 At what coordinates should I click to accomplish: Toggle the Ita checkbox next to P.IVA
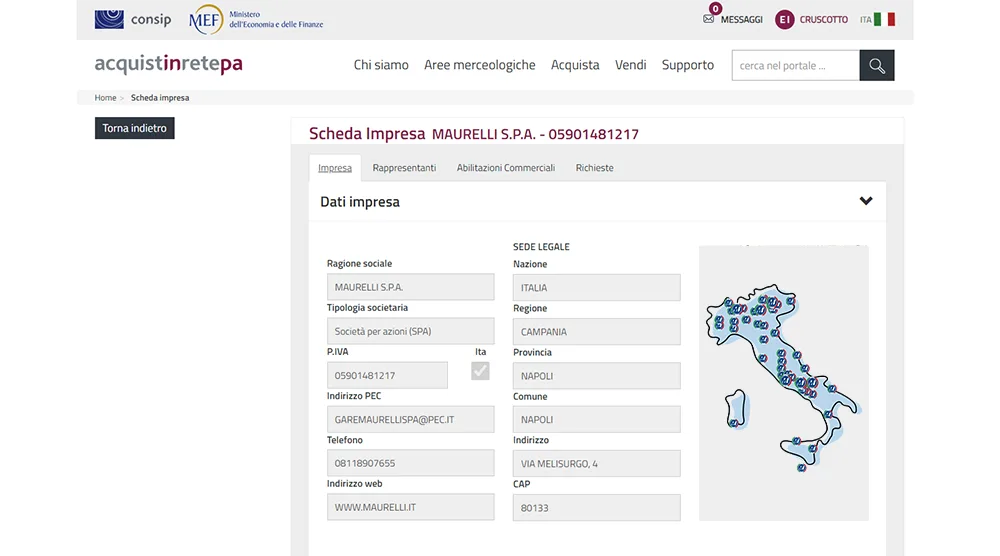(x=480, y=371)
